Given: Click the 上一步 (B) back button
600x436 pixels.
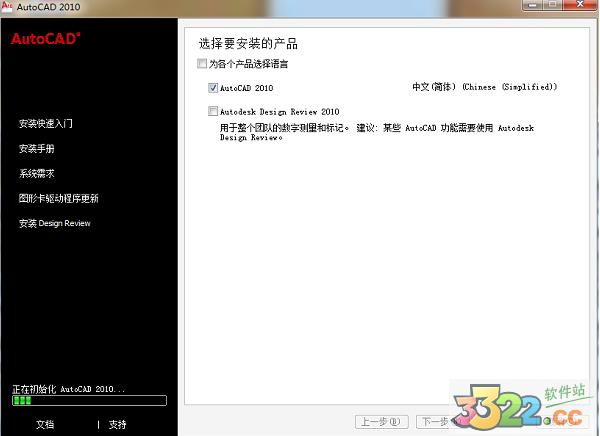Looking at the screenshot, I should (382, 422).
